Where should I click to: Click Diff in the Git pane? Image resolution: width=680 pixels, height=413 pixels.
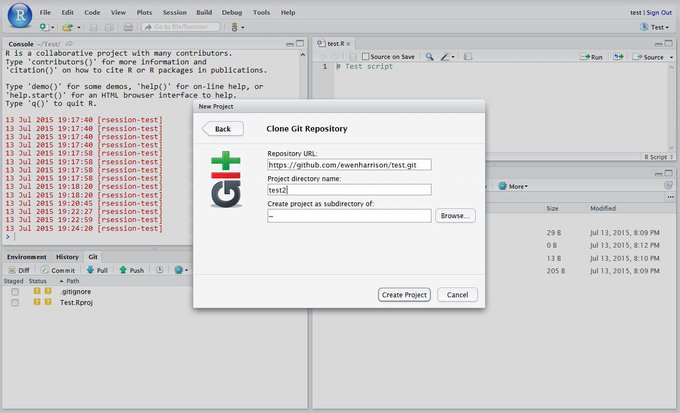click(x=19, y=270)
